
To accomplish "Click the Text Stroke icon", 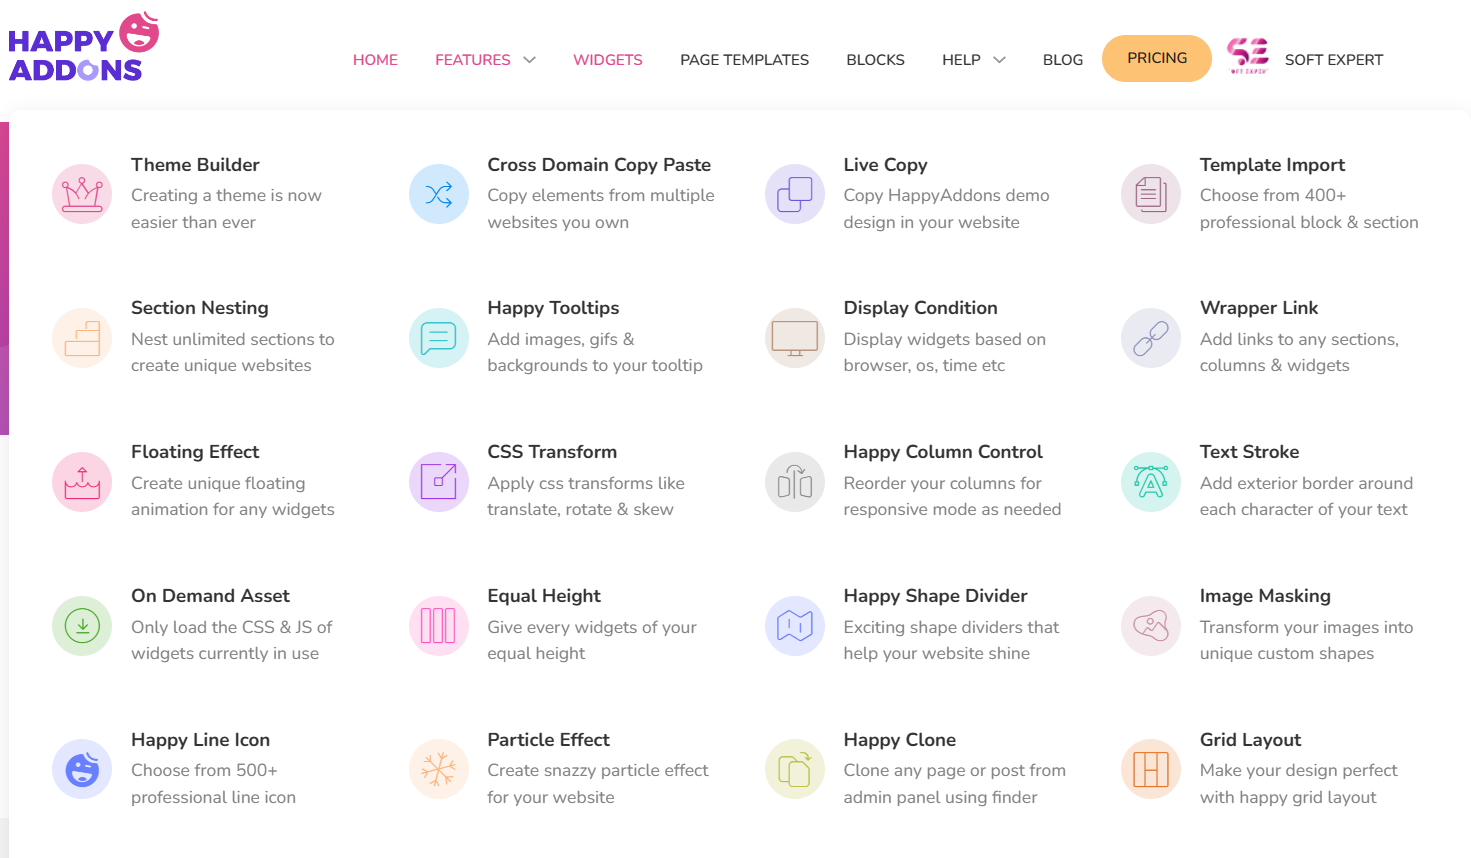I will pos(1150,482).
